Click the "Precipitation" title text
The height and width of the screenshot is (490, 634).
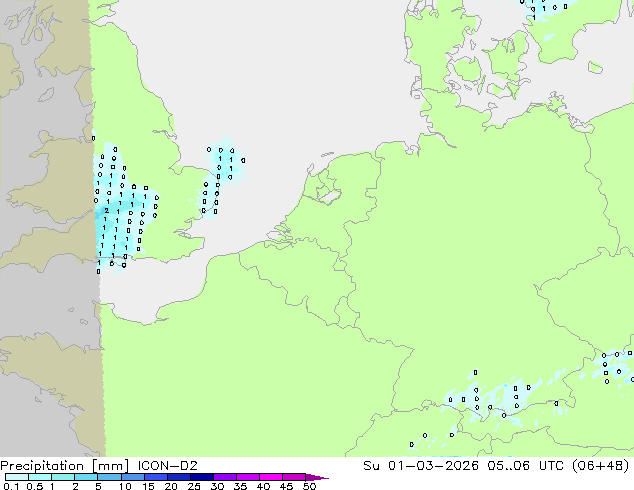[42, 466]
